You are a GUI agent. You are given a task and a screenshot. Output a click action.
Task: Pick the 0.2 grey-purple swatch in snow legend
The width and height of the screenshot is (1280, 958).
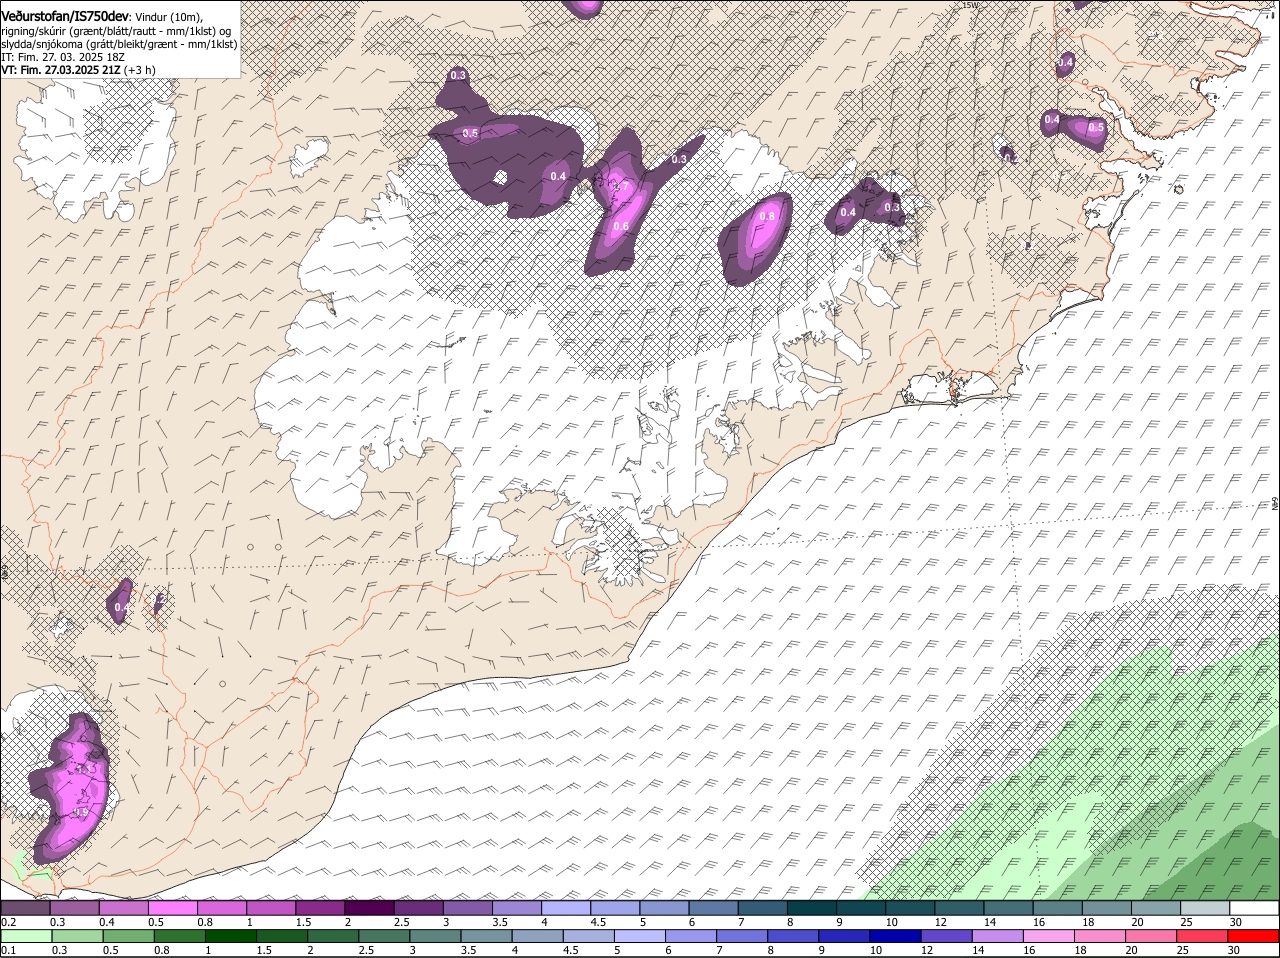tap(25, 908)
